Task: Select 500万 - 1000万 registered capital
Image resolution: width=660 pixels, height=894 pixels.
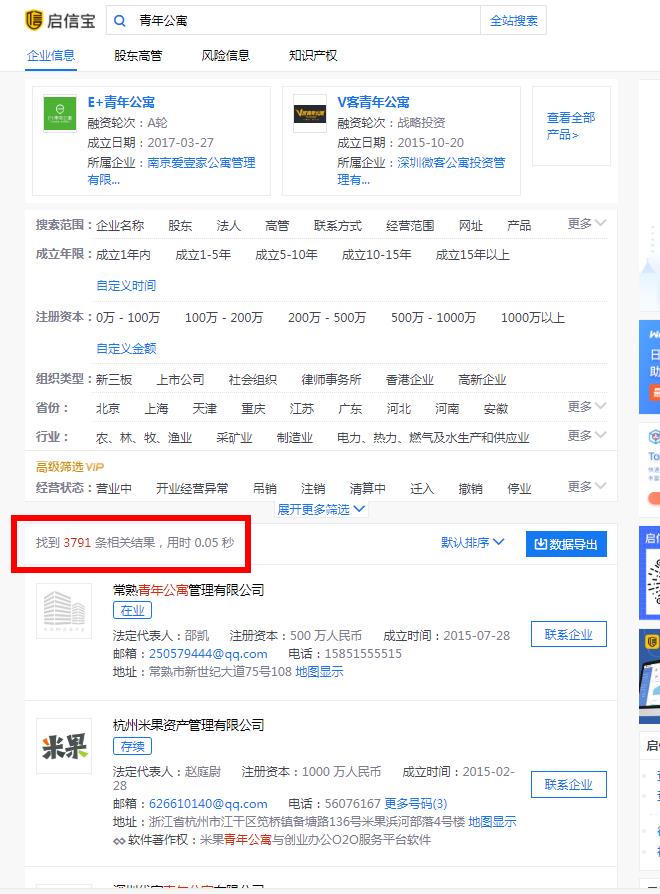Action: click(x=433, y=317)
